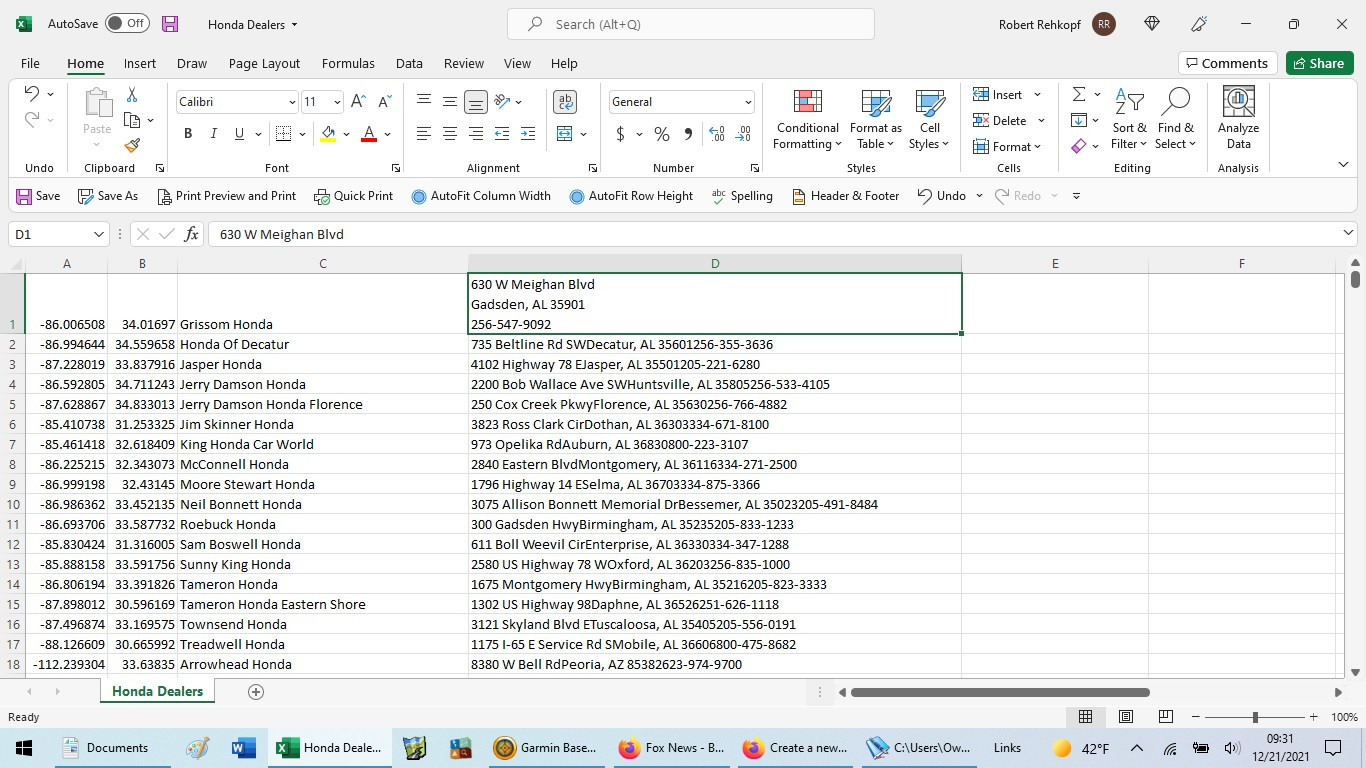1366x768 pixels.
Task: Click the Spelling button
Action: [x=742, y=196]
